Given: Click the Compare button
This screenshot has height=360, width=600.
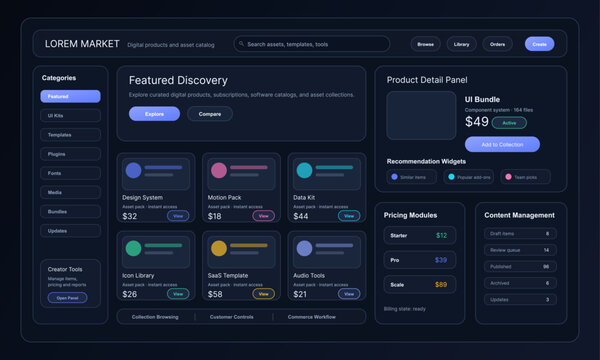Looking at the screenshot, I should coord(210,114).
